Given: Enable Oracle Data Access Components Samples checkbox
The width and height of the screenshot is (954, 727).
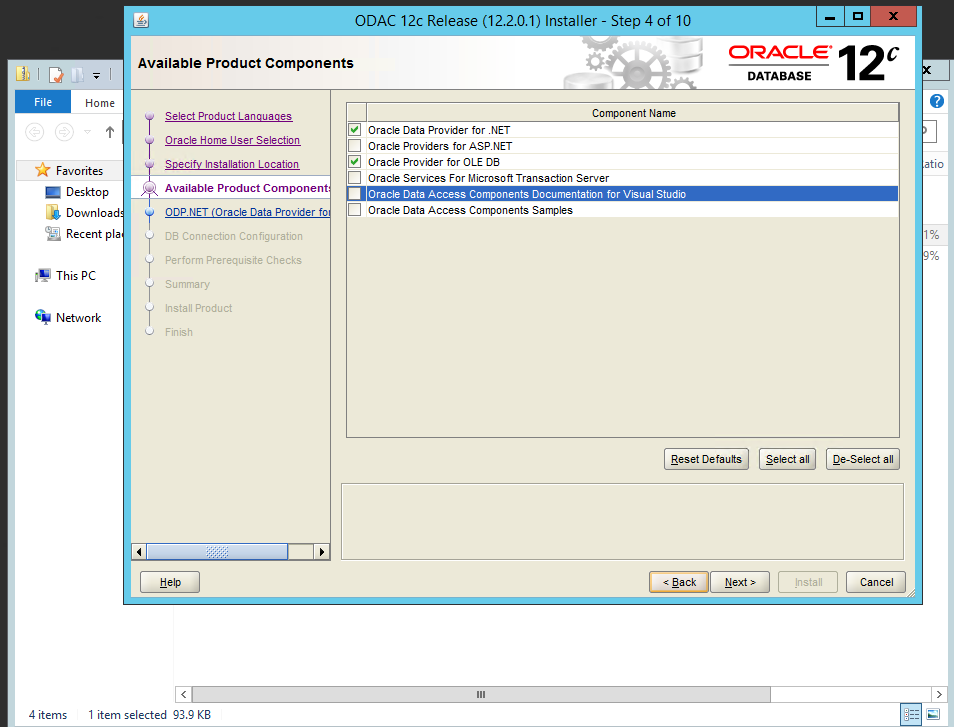Looking at the screenshot, I should (x=355, y=210).
